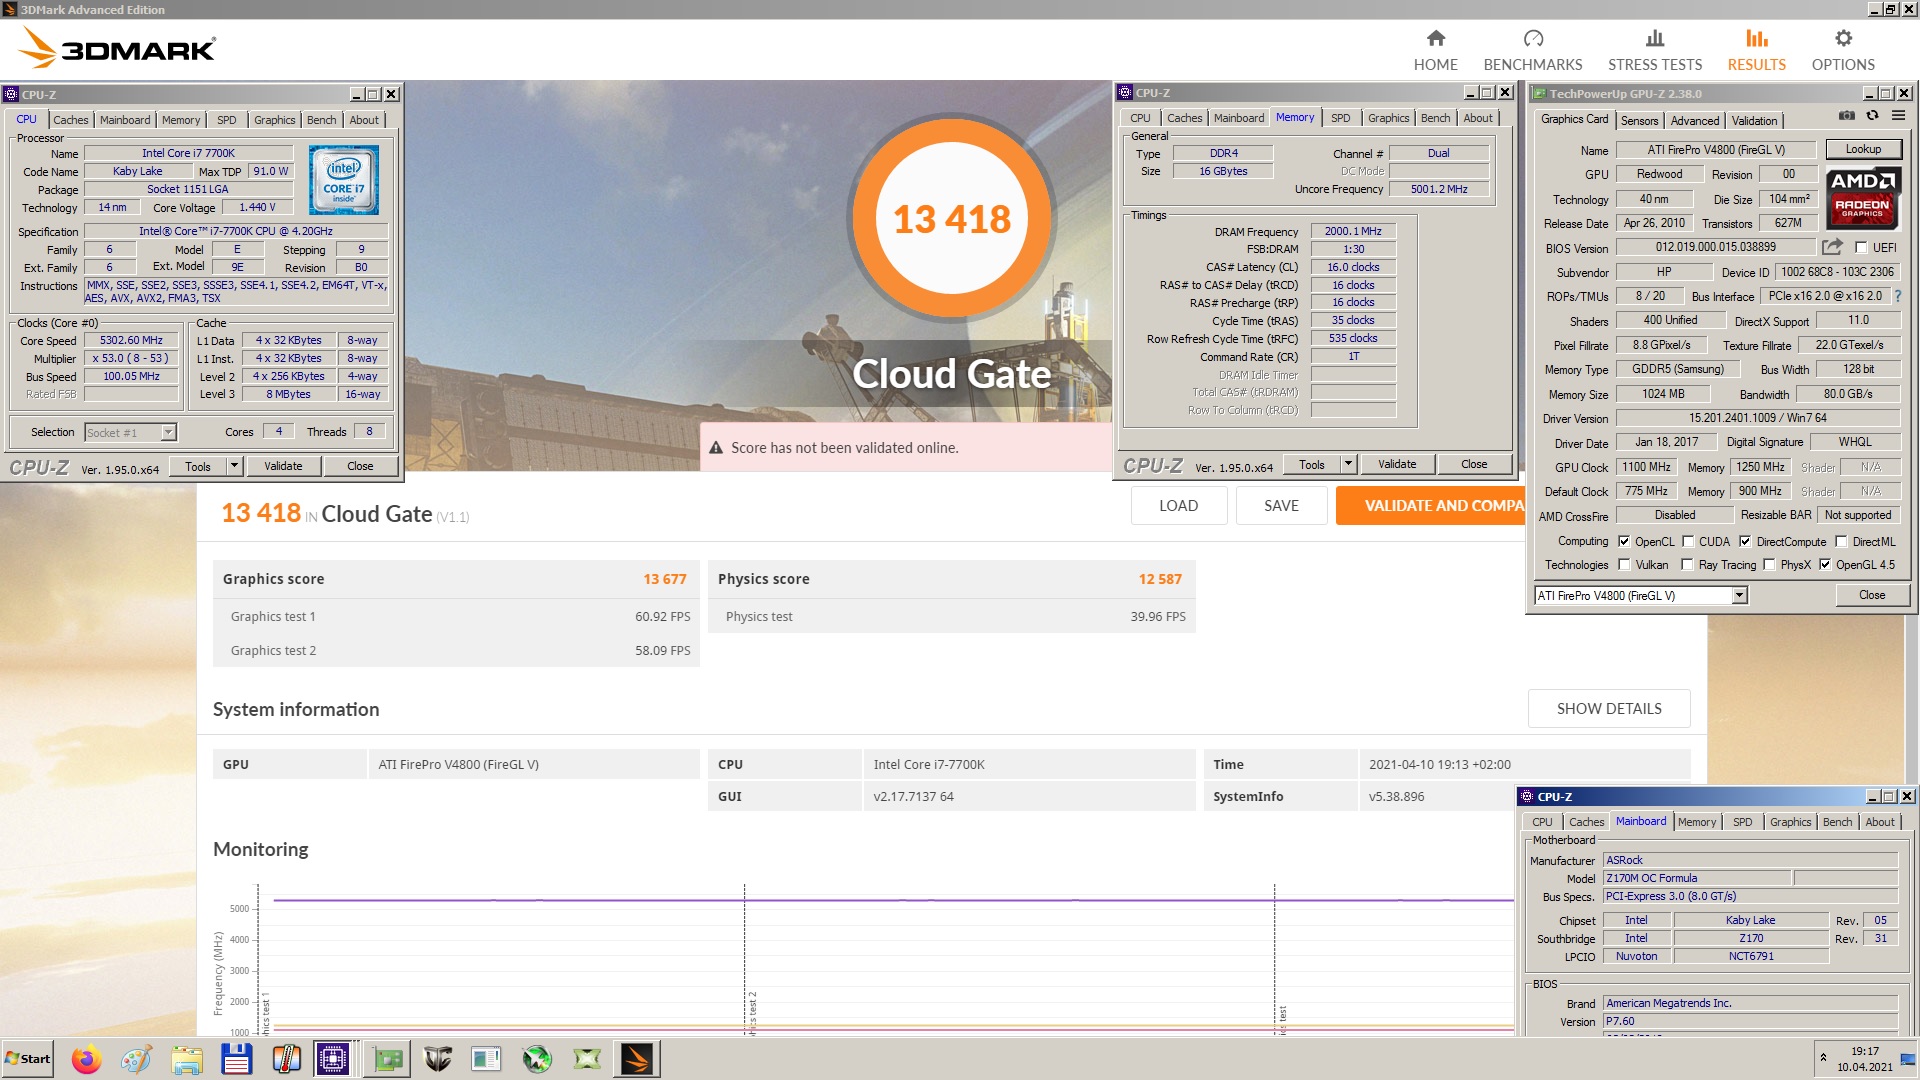Click the Physics score value 12 587
This screenshot has height=1080, width=1920.
(1160, 579)
